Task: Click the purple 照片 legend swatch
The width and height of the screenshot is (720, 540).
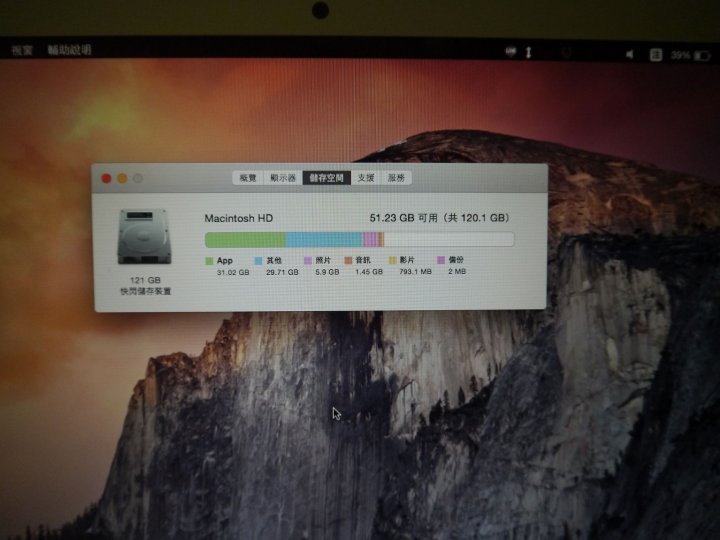Action: pos(308,260)
